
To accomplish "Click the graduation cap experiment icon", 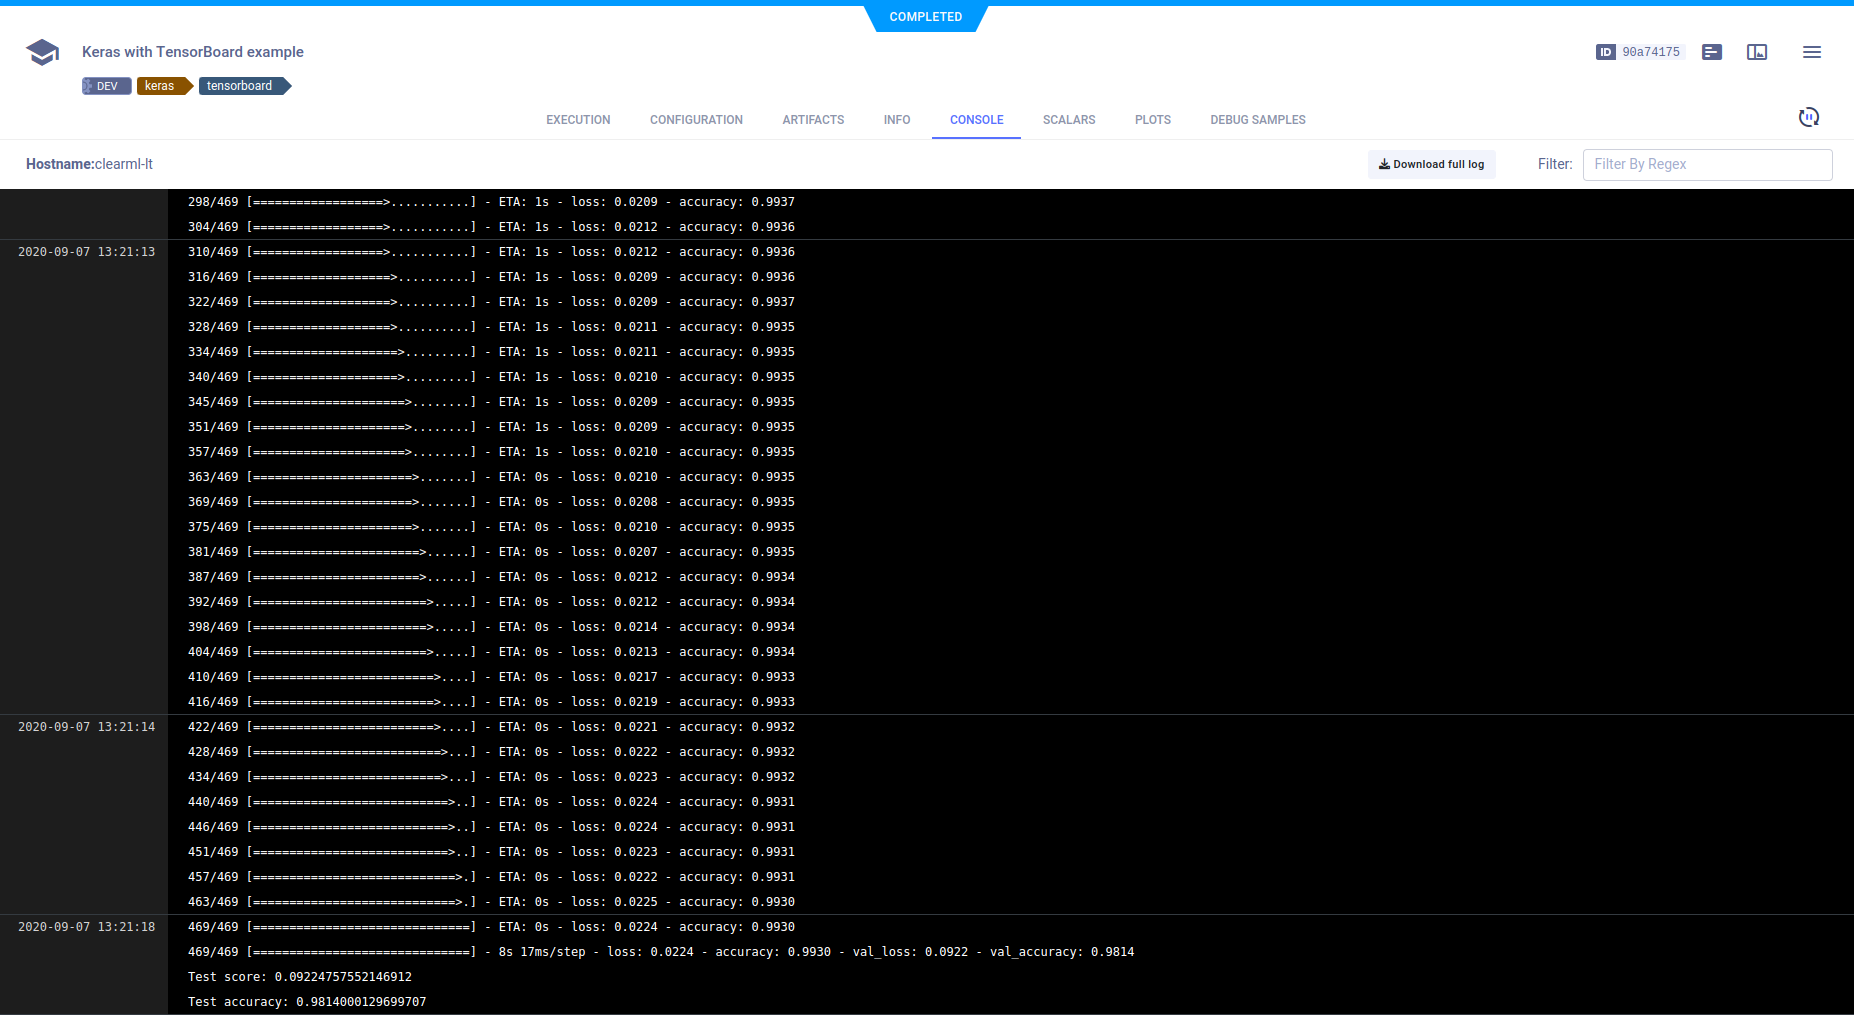I will pos(42,52).
